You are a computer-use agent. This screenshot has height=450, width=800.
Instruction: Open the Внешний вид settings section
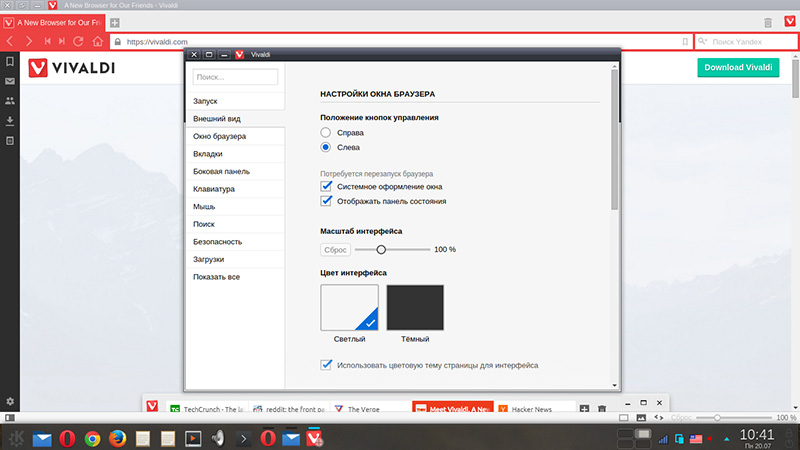[235, 118]
